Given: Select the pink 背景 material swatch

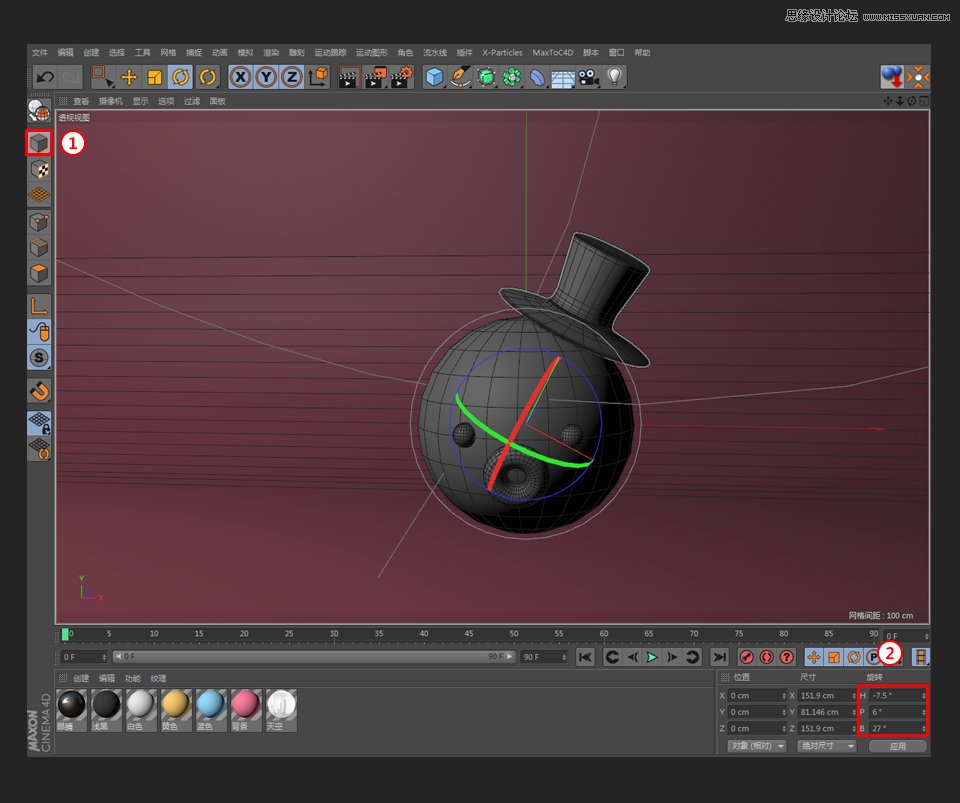Looking at the screenshot, I should [x=247, y=706].
